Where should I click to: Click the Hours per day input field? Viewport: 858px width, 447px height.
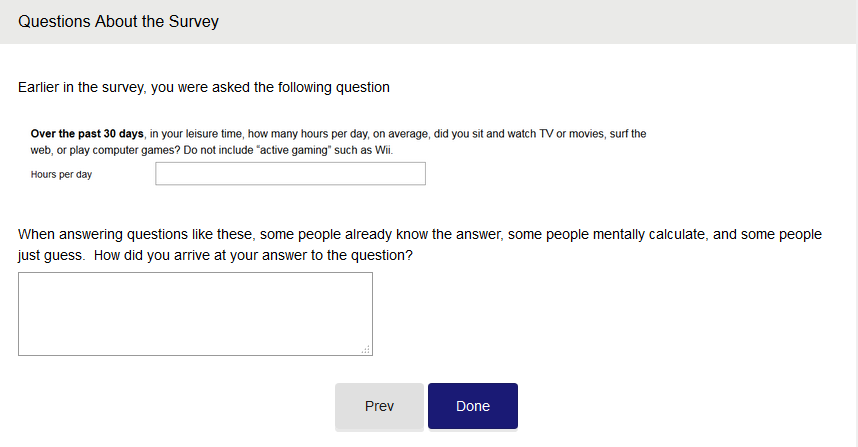point(290,174)
